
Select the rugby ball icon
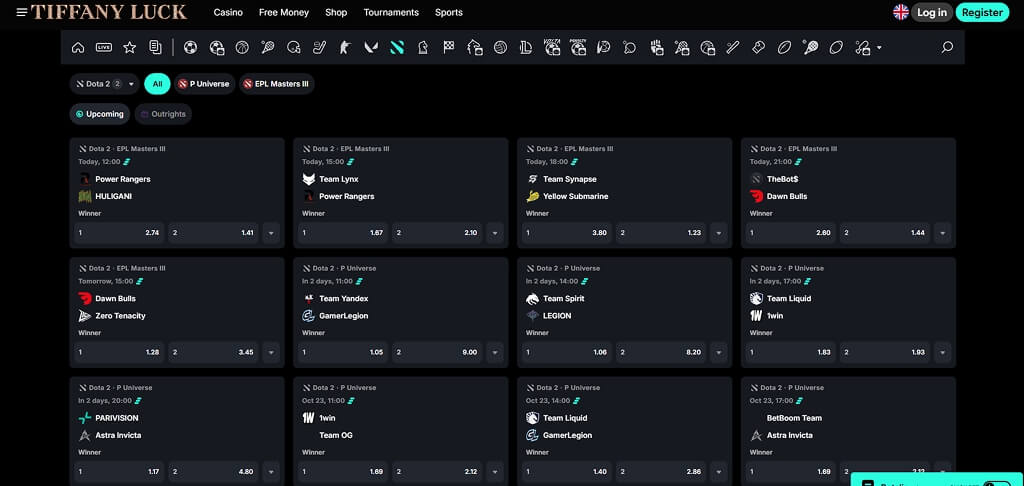coord(784,47)
